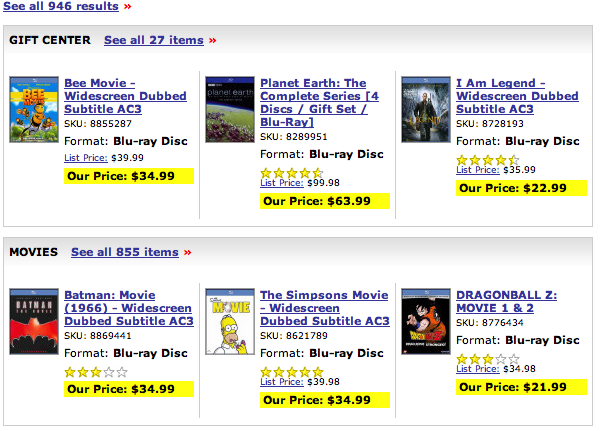Click the Dragonball Z cover image
The image size is (602, 431).
pyautogui.click(x=426, y=321)
